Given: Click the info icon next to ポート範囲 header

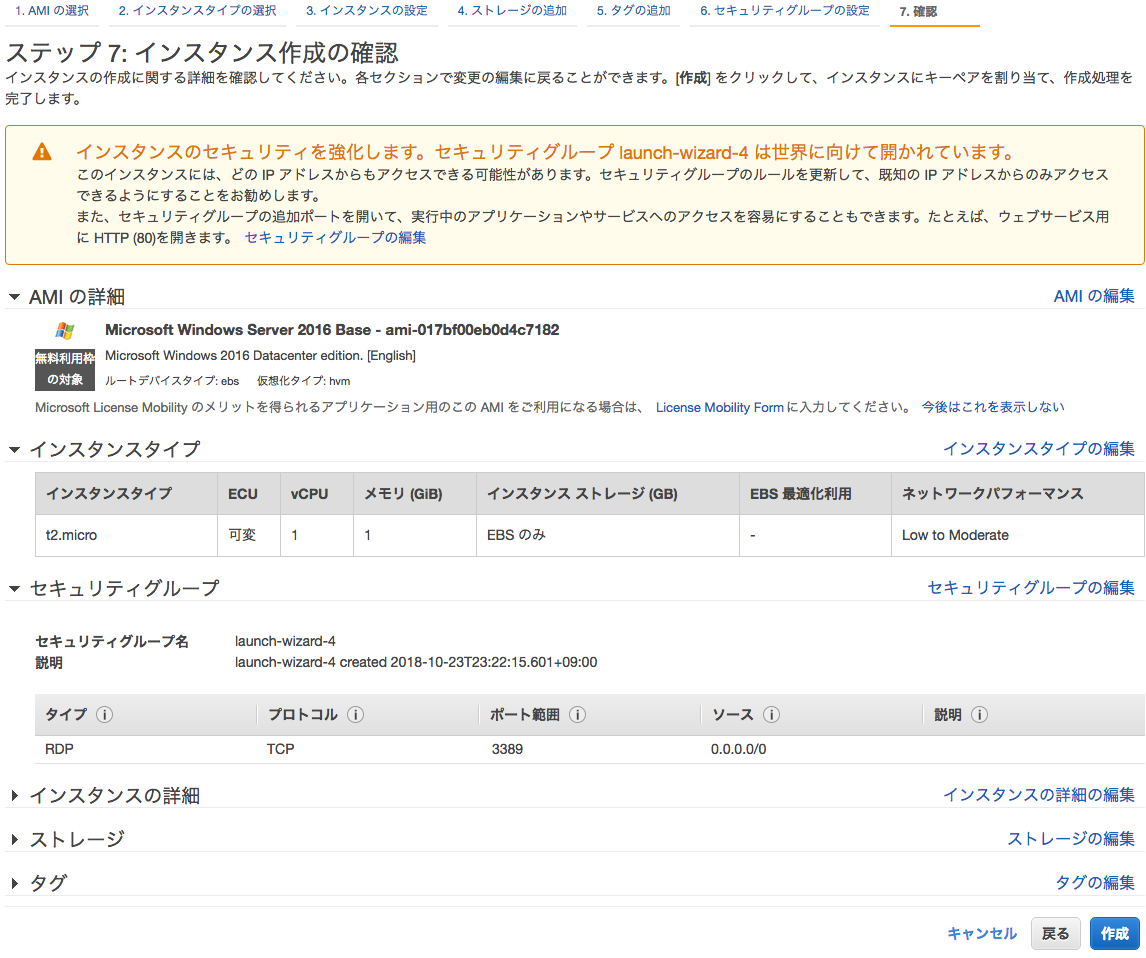Looking at the screenshot, I should 578,714.
